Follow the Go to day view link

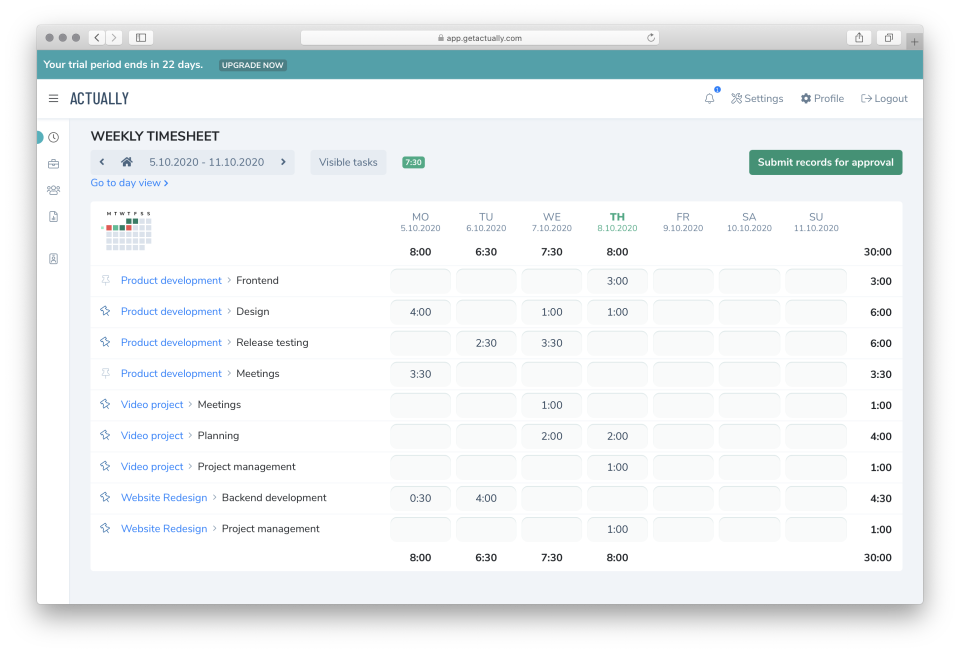(x=129, y=183)
